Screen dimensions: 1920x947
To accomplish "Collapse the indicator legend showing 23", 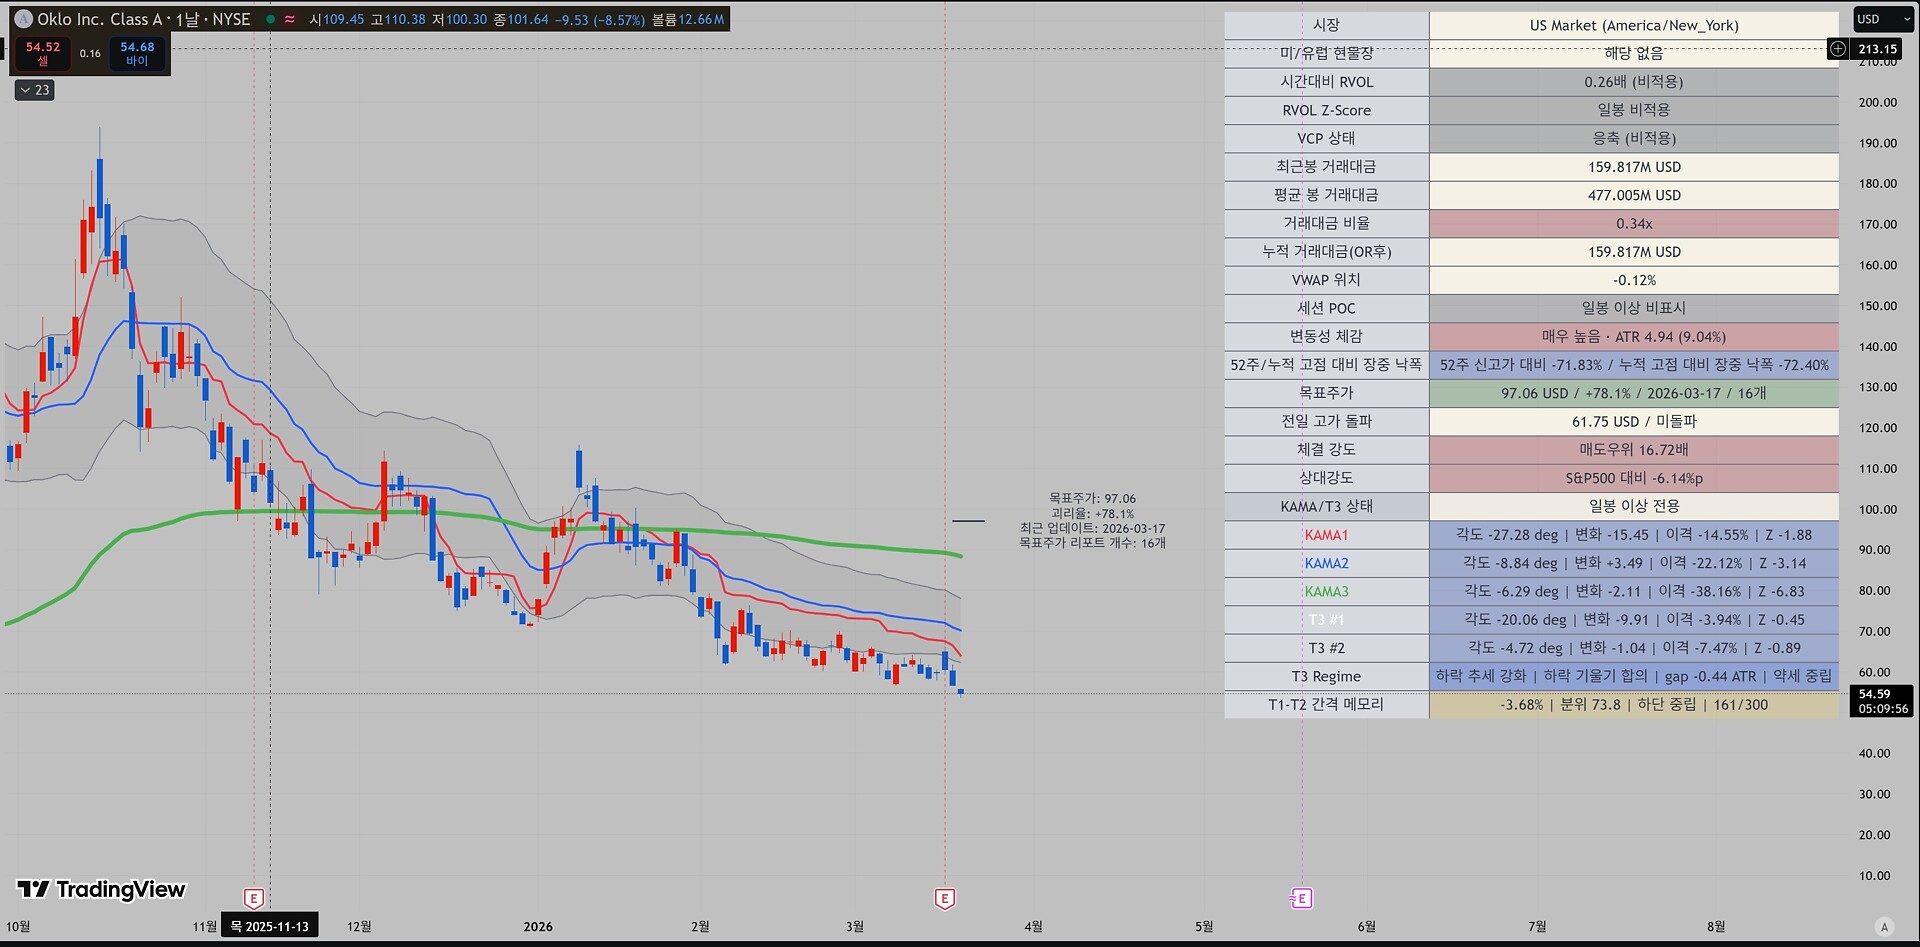I will pyautogui.click(x=35, y=90).
